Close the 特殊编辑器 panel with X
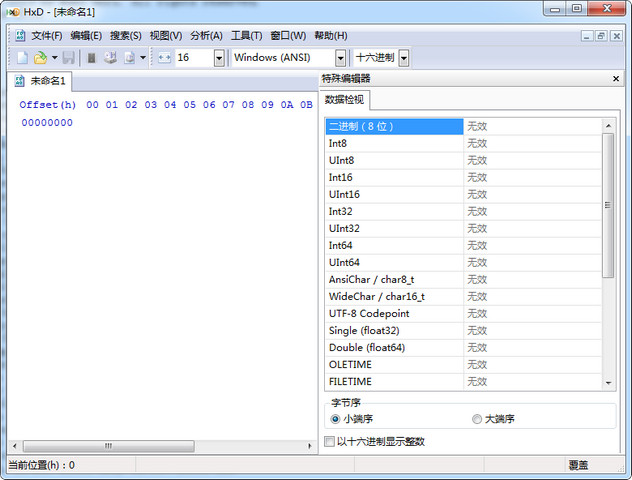This screenshot has width=632, height=480. coord(616,79)
